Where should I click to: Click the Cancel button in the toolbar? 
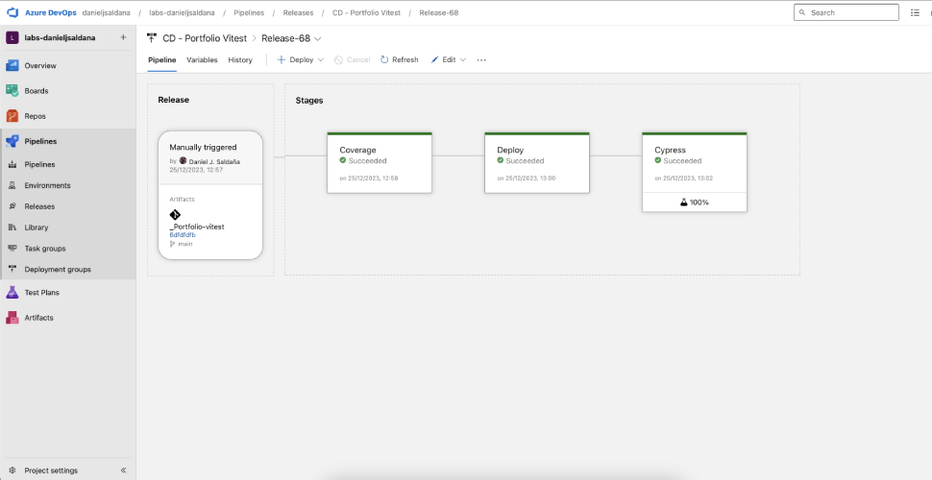352,60
